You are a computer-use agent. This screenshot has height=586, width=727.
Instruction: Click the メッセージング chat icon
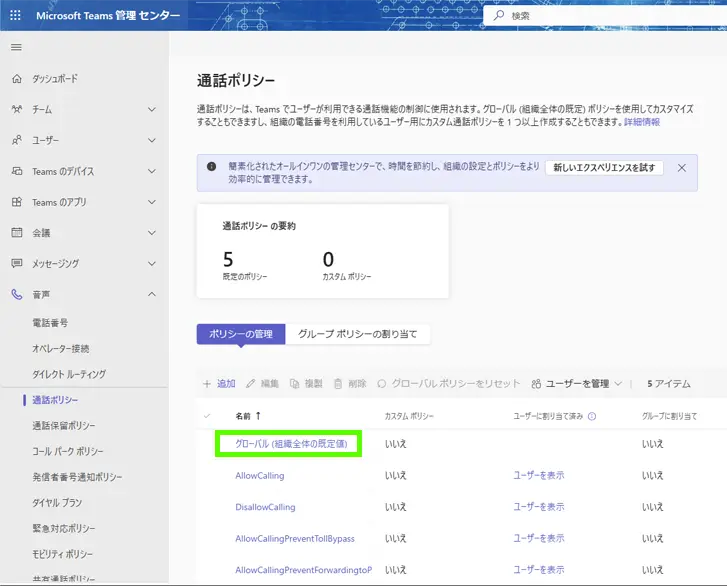point(17,263)
